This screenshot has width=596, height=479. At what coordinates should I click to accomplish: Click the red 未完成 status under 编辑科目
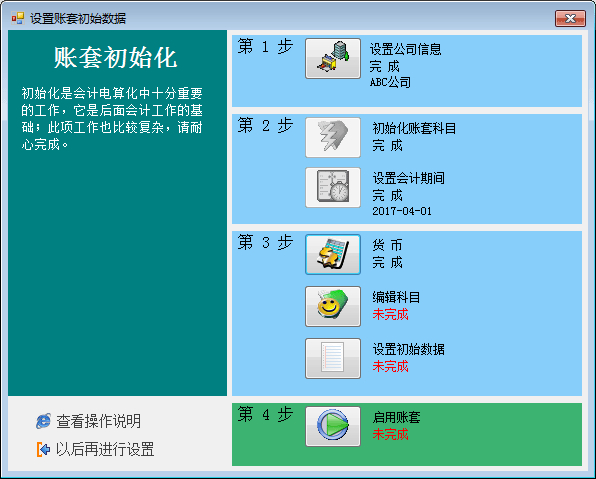[390, 314]
